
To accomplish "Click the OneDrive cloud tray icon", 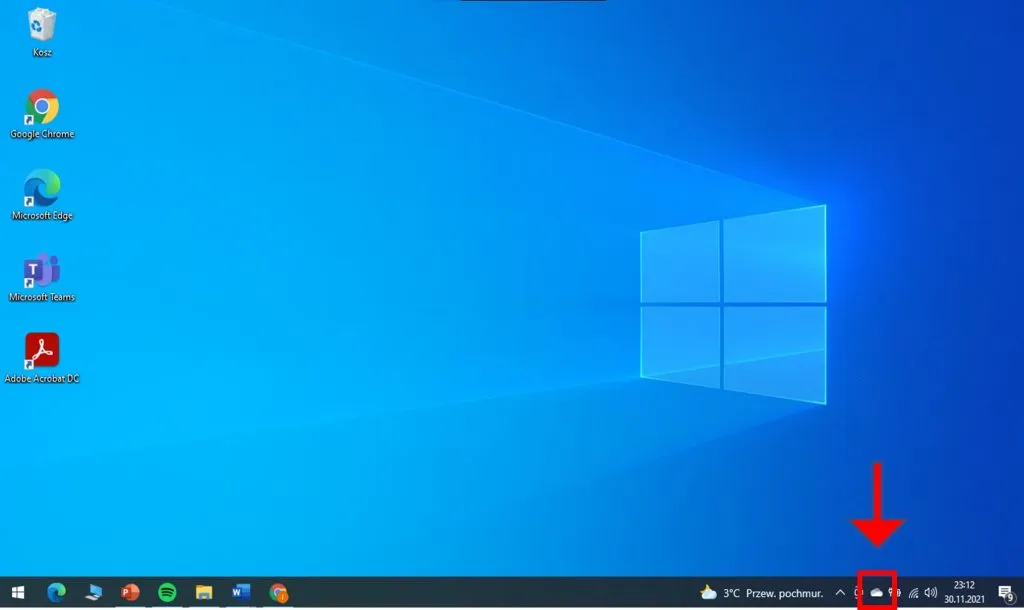I will point(876,592).
